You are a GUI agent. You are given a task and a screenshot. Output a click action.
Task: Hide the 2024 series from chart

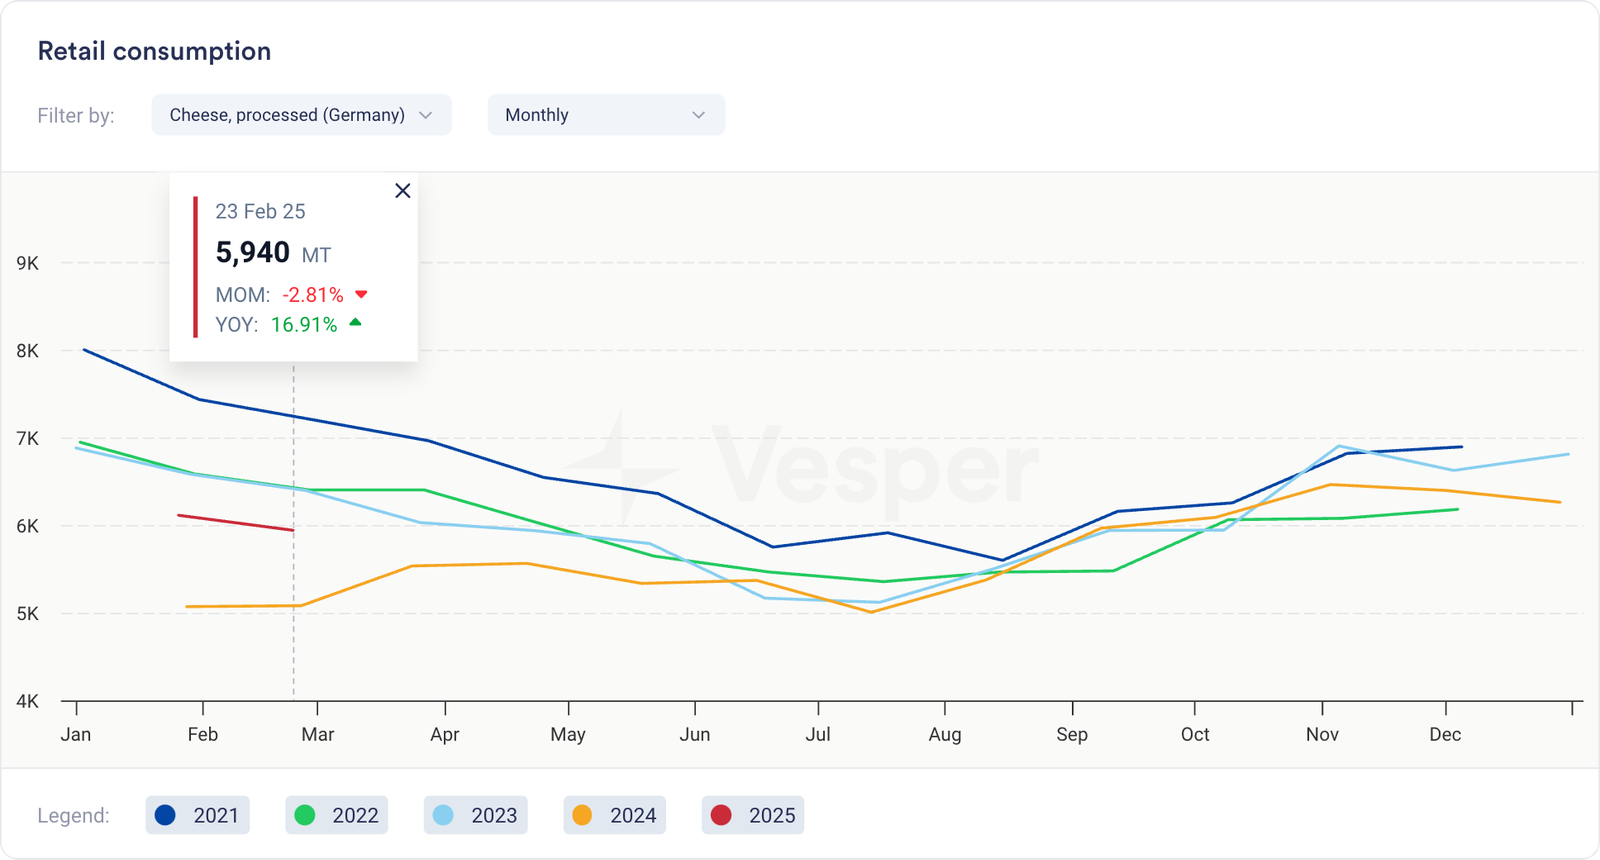614,815
